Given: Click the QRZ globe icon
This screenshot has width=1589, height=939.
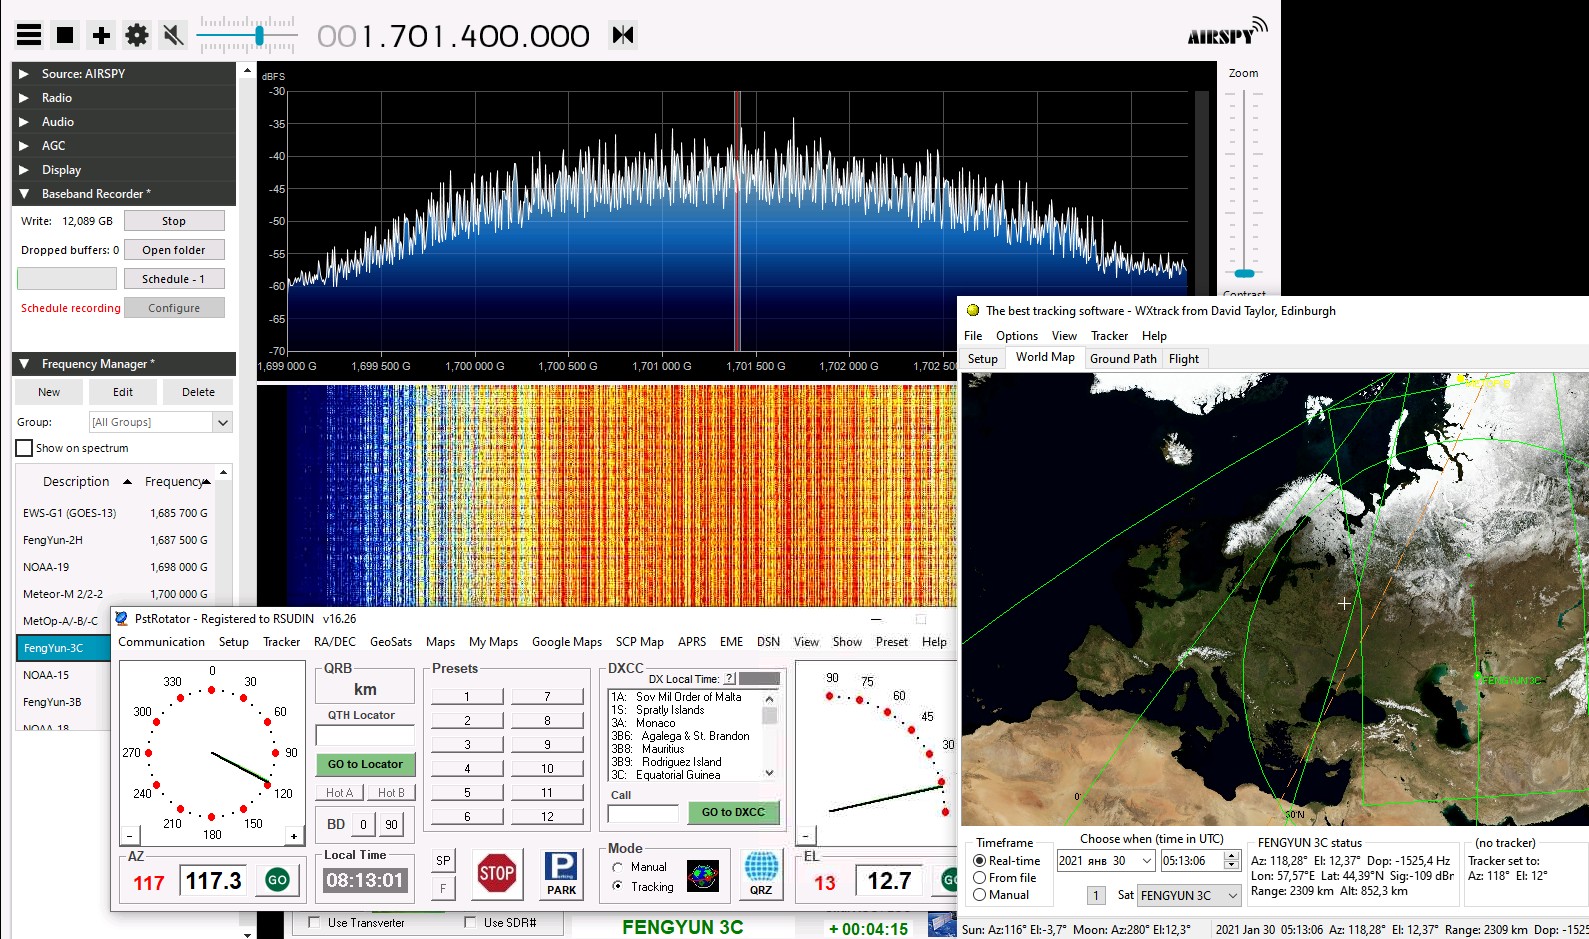Looking at the screenshot, I should pyautogui.click(x=761, y=874).
